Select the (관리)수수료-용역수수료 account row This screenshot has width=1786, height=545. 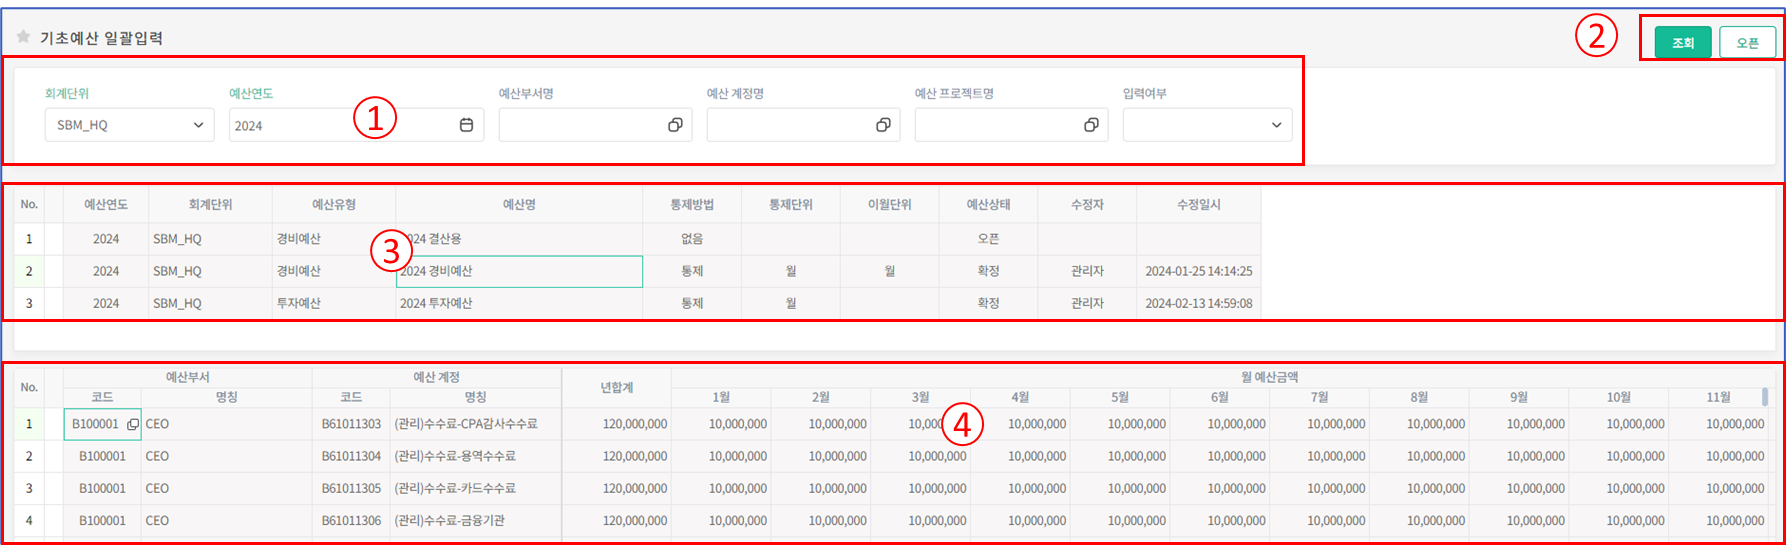click(x=474, y=456)
